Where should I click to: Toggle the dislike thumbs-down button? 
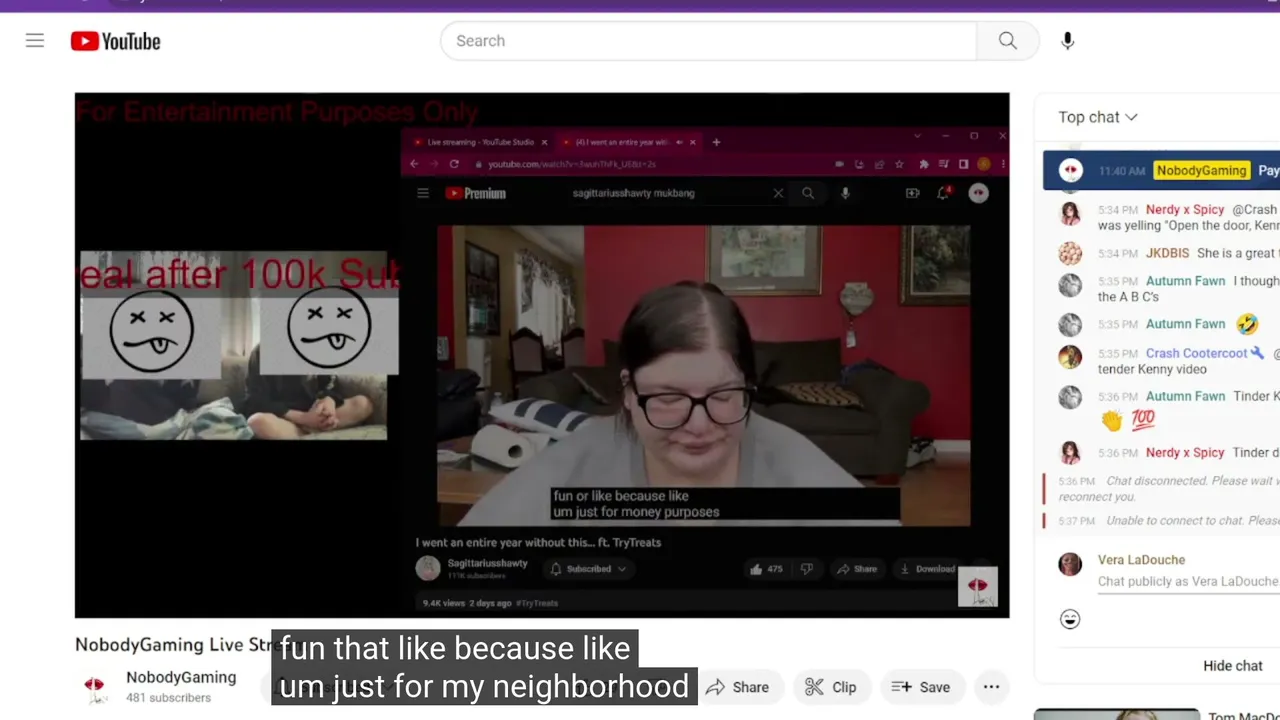806,569
